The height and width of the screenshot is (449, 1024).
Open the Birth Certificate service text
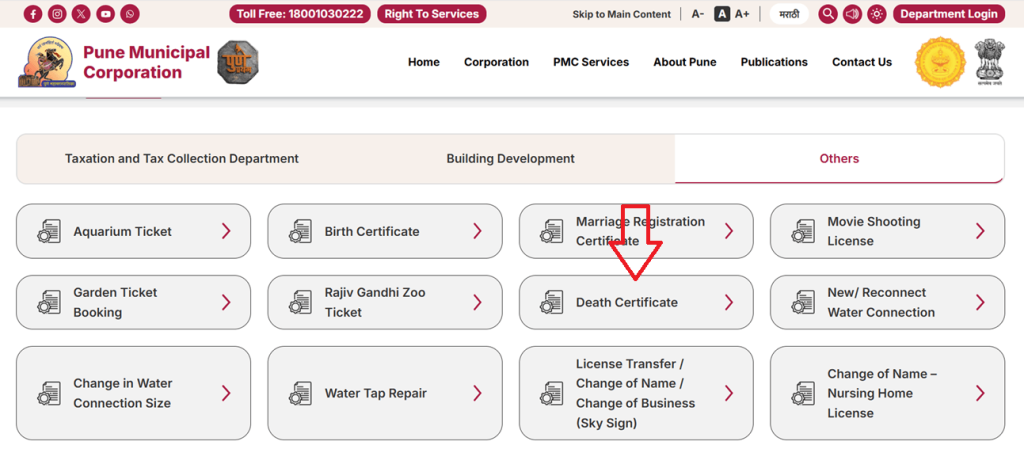[x=372, y=231]
